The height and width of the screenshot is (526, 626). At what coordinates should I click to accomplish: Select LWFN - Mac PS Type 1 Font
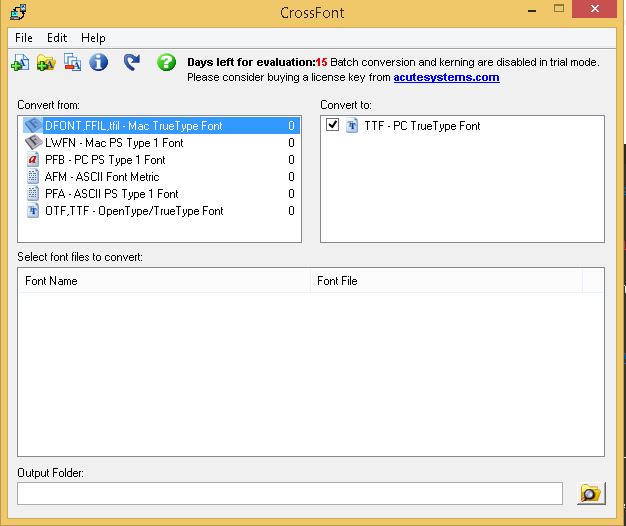point(160,142)
